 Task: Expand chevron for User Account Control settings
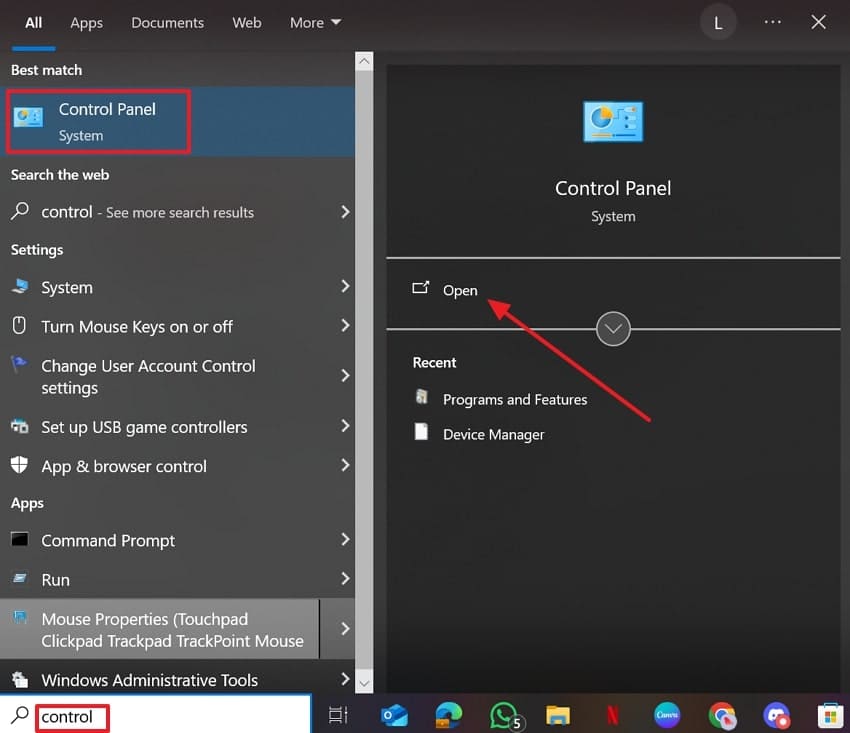click(x=345, y=375)
